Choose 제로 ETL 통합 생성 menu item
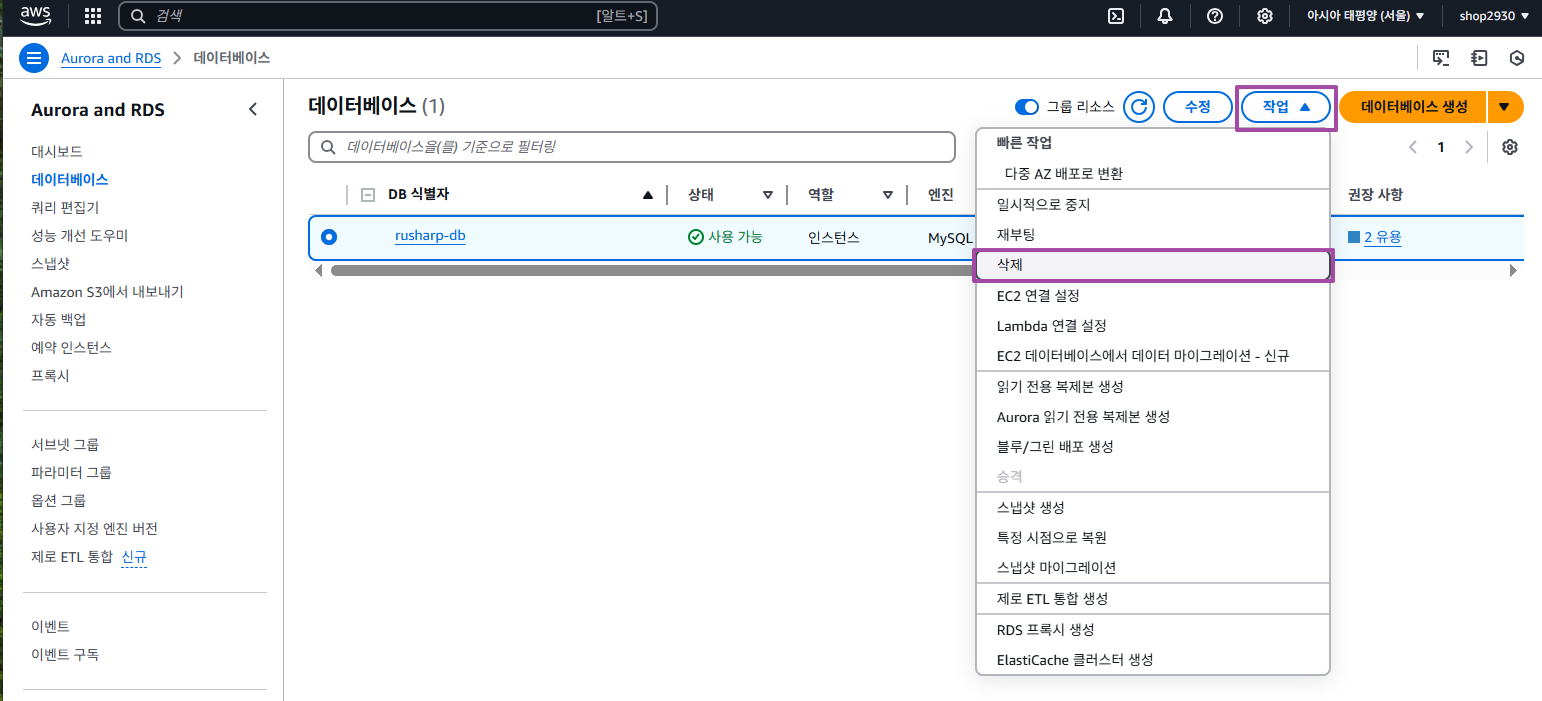Screen dimensions: 1542x701 pos(1153,598)
